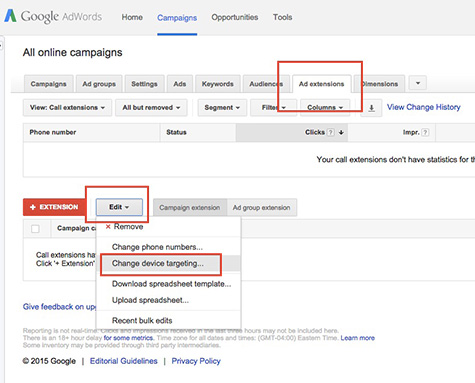Switch to the Campaigns sub-tab
Screen dimensions: 475x383
pyautogui.click(x=48, y=84)
